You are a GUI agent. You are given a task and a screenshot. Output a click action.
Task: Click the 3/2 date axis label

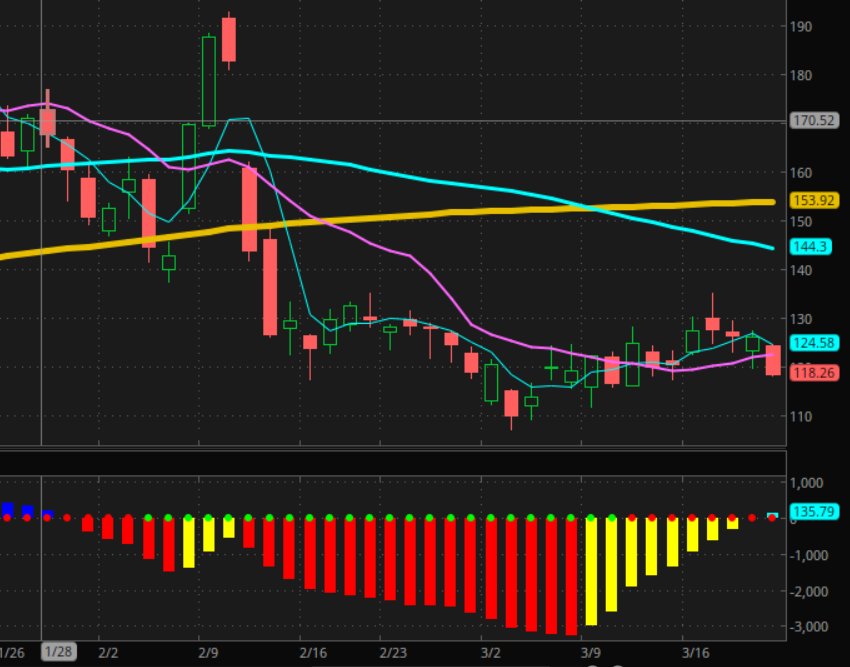[x=491, y=652]
